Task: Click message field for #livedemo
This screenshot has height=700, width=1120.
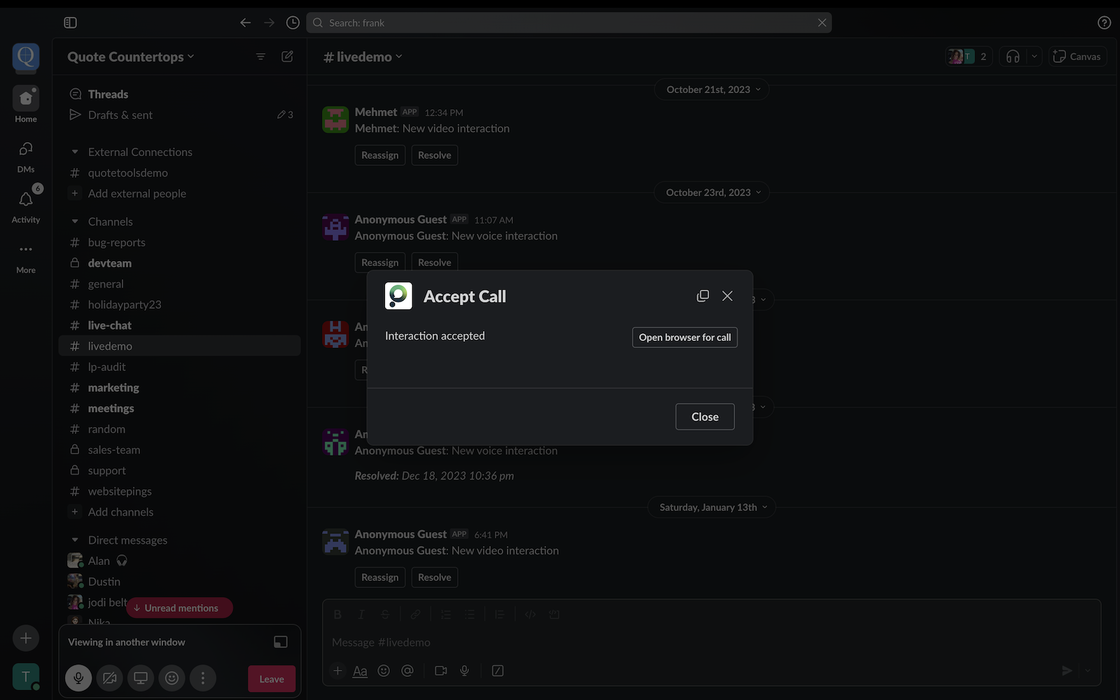Action: point(711,642)
